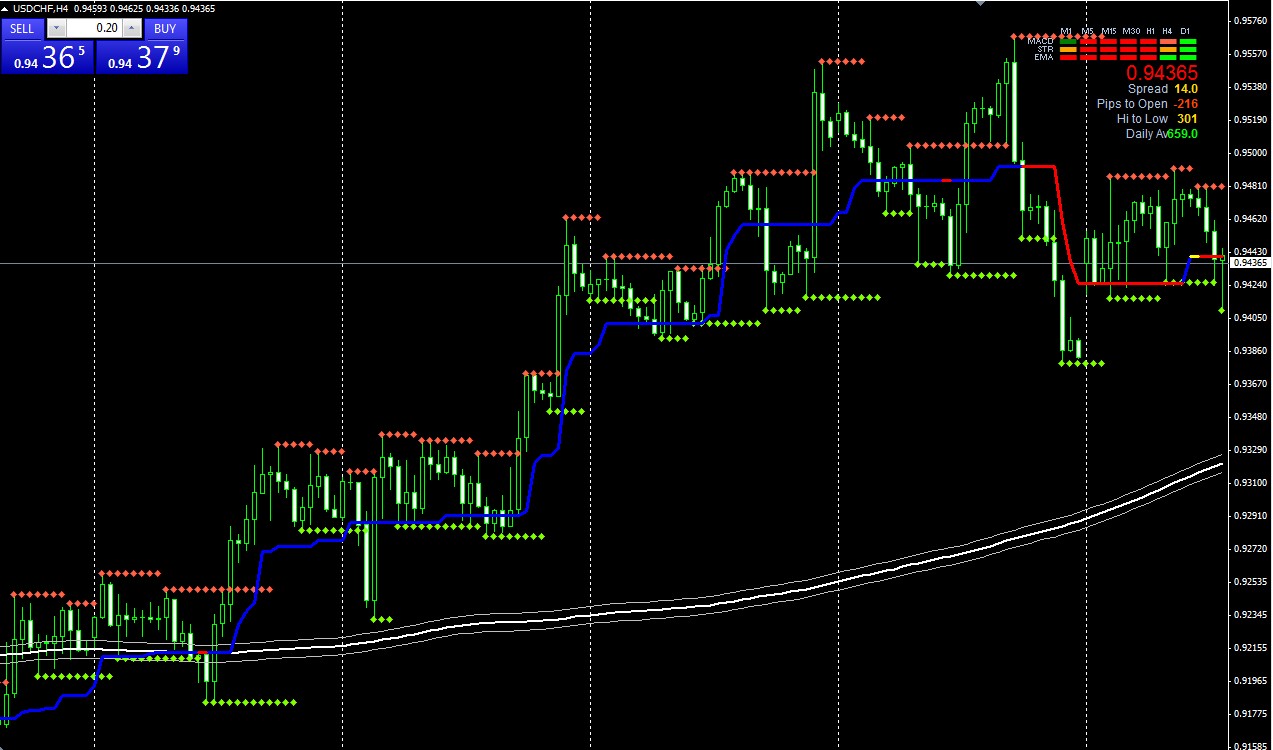Click the Spread 14.0 indicator value
The width and height of the screenshot is (1273, 750).
[x=1186, y=89]
